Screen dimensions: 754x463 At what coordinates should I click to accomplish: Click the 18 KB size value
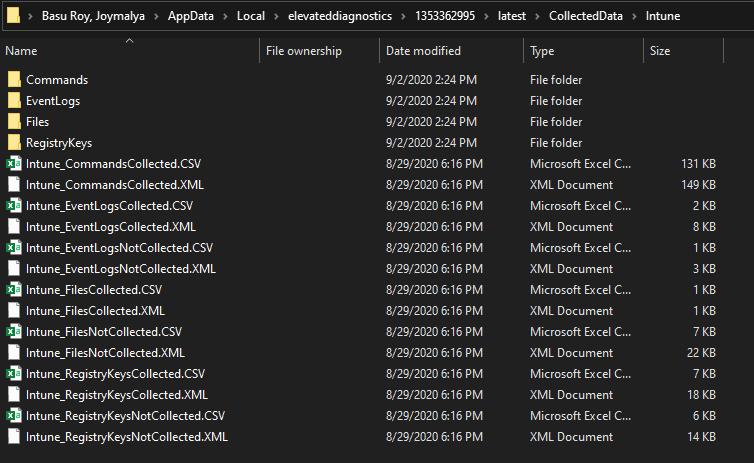[x=701, y=395]
